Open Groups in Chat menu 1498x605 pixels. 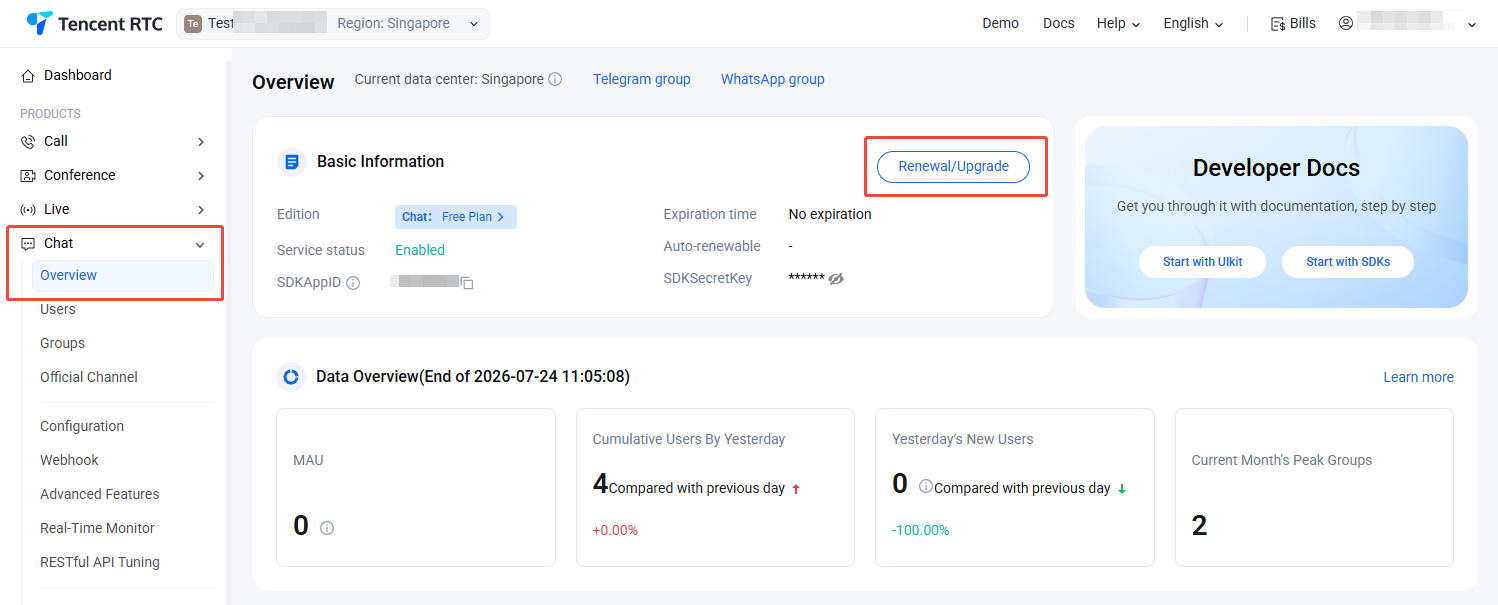[x=62, y=343]
